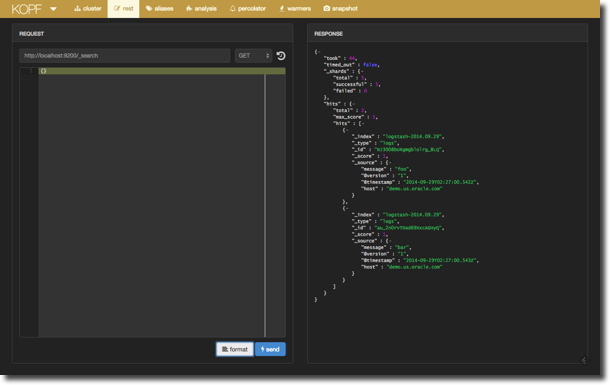The image size is (610, 385).
Task: Click the format button
Action: click(235, 349)
